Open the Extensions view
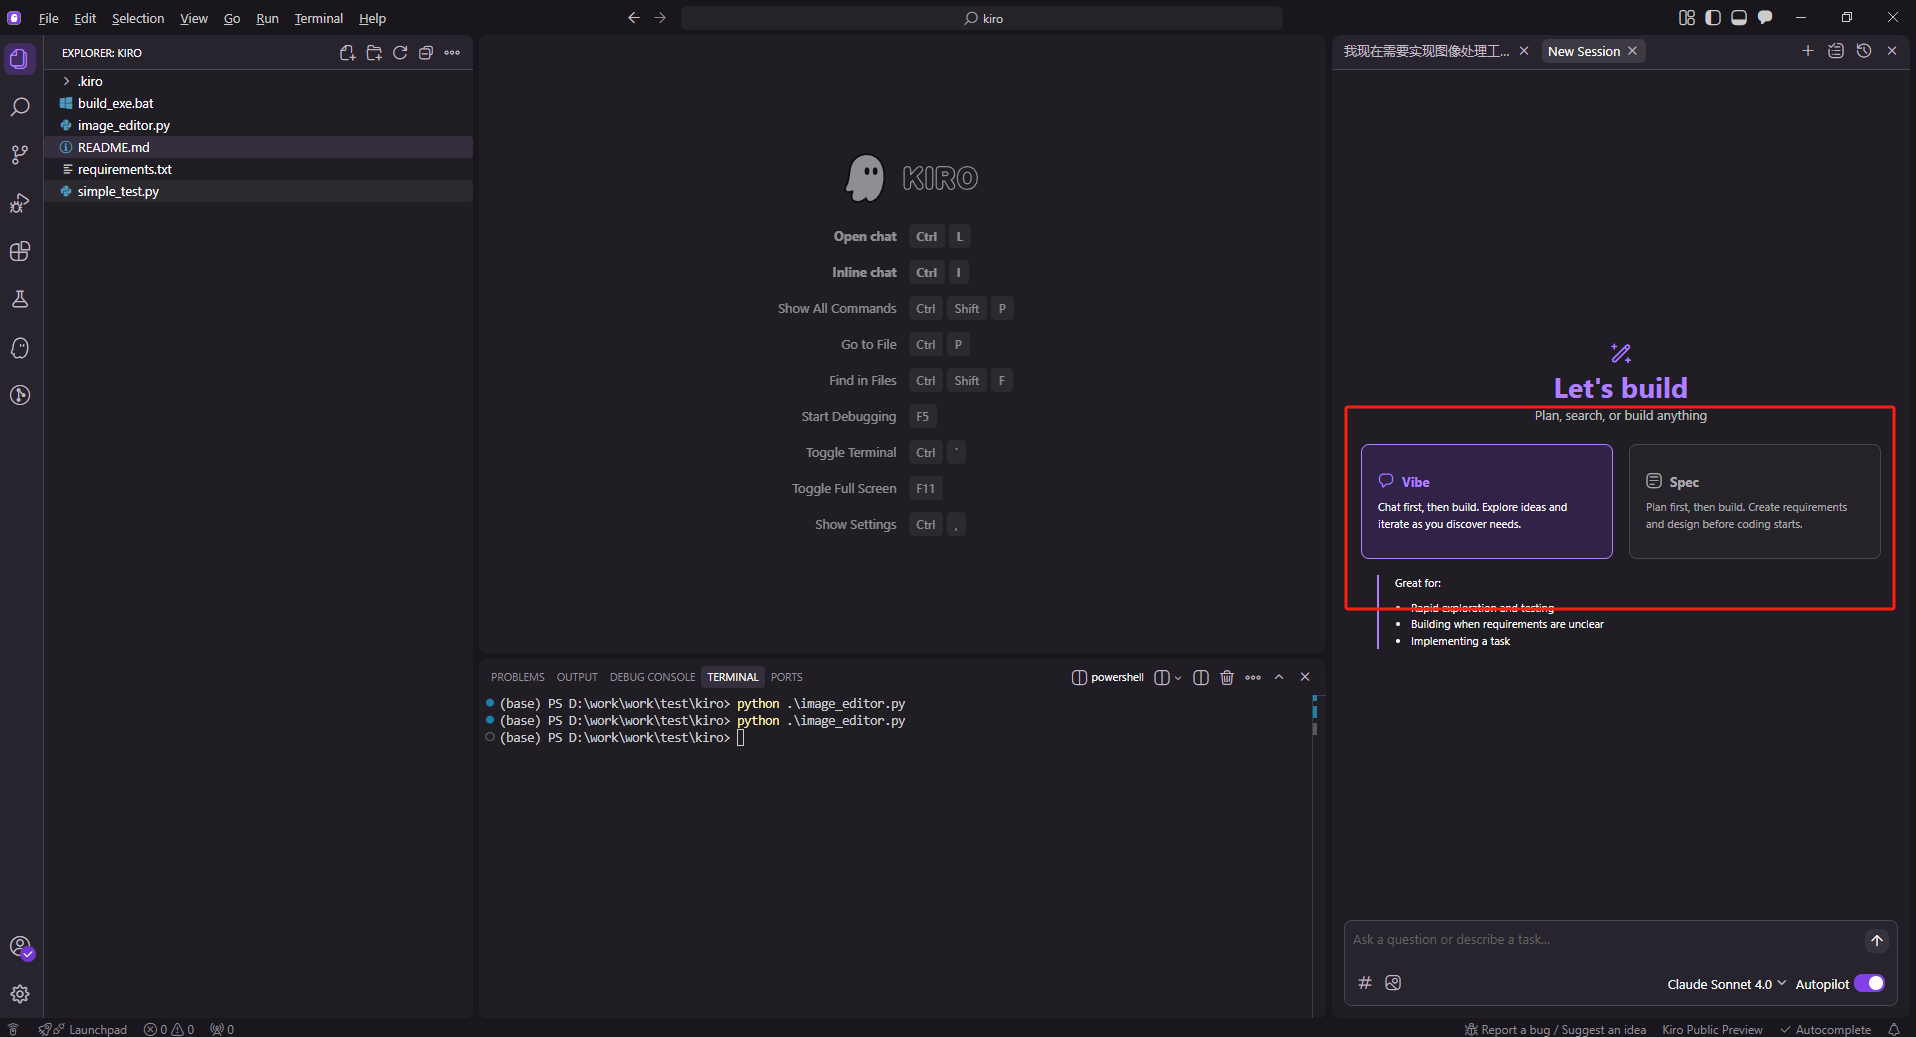This screenshot has width=1916, height=1037. coord(20,251)
